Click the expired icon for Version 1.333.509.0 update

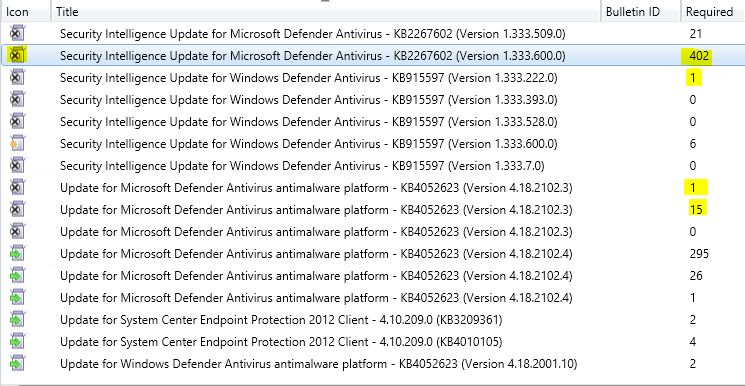pos(17,33)
